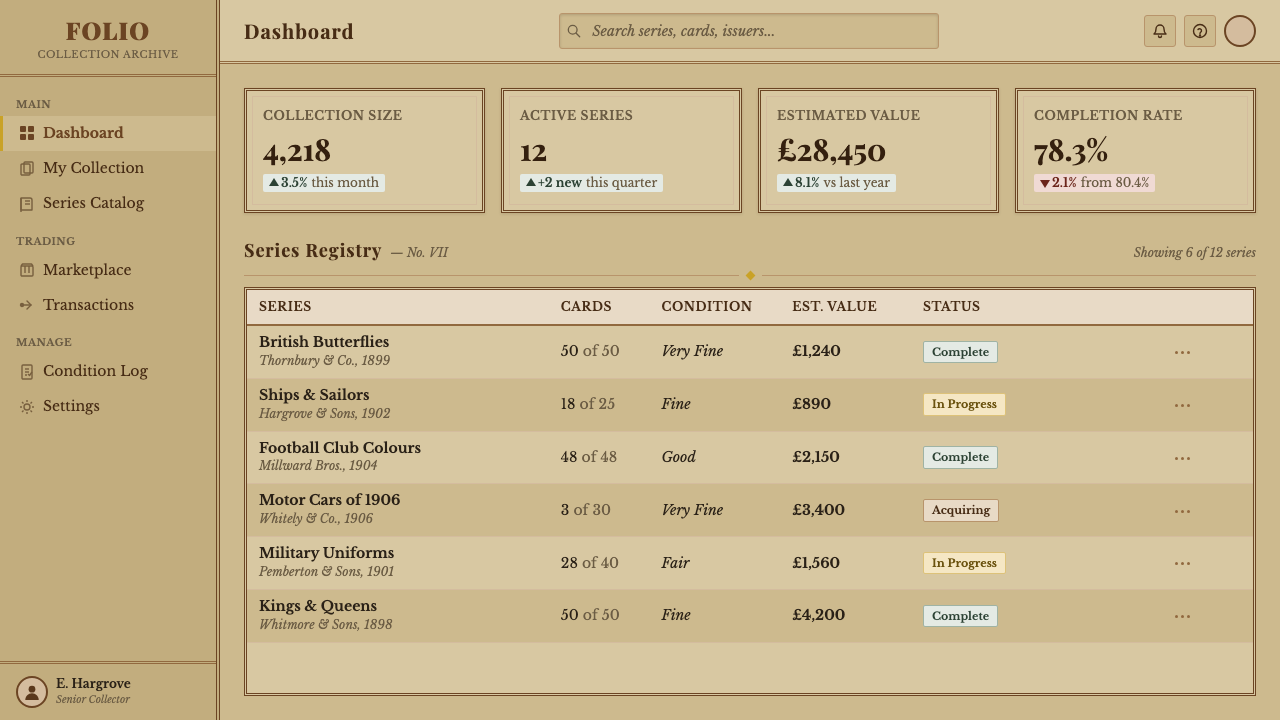
Task: Click In Progress badge for Military Uniforms
Action: (964, 563)
